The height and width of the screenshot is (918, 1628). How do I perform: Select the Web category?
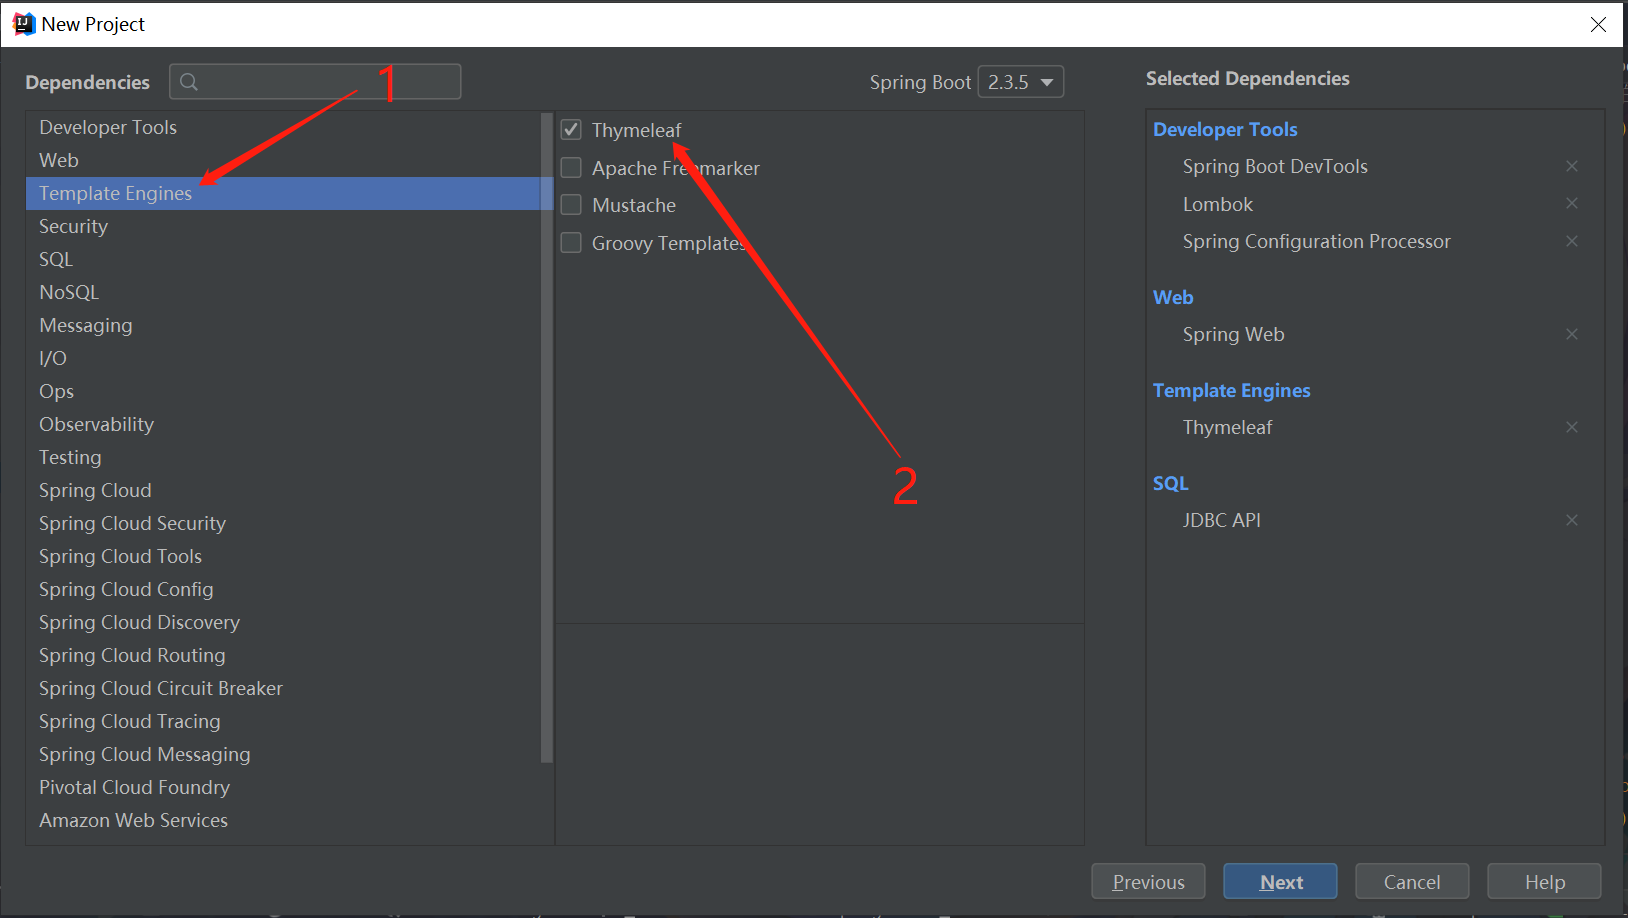(x=283, y=160)
